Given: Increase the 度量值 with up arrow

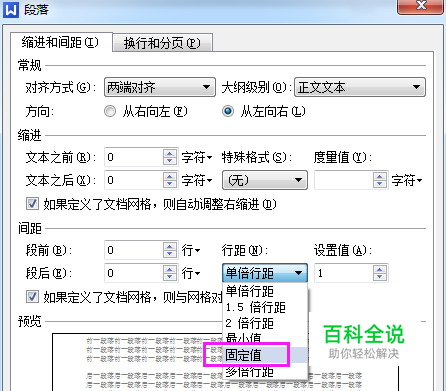Looking at the screenshot, I should 380,176.
